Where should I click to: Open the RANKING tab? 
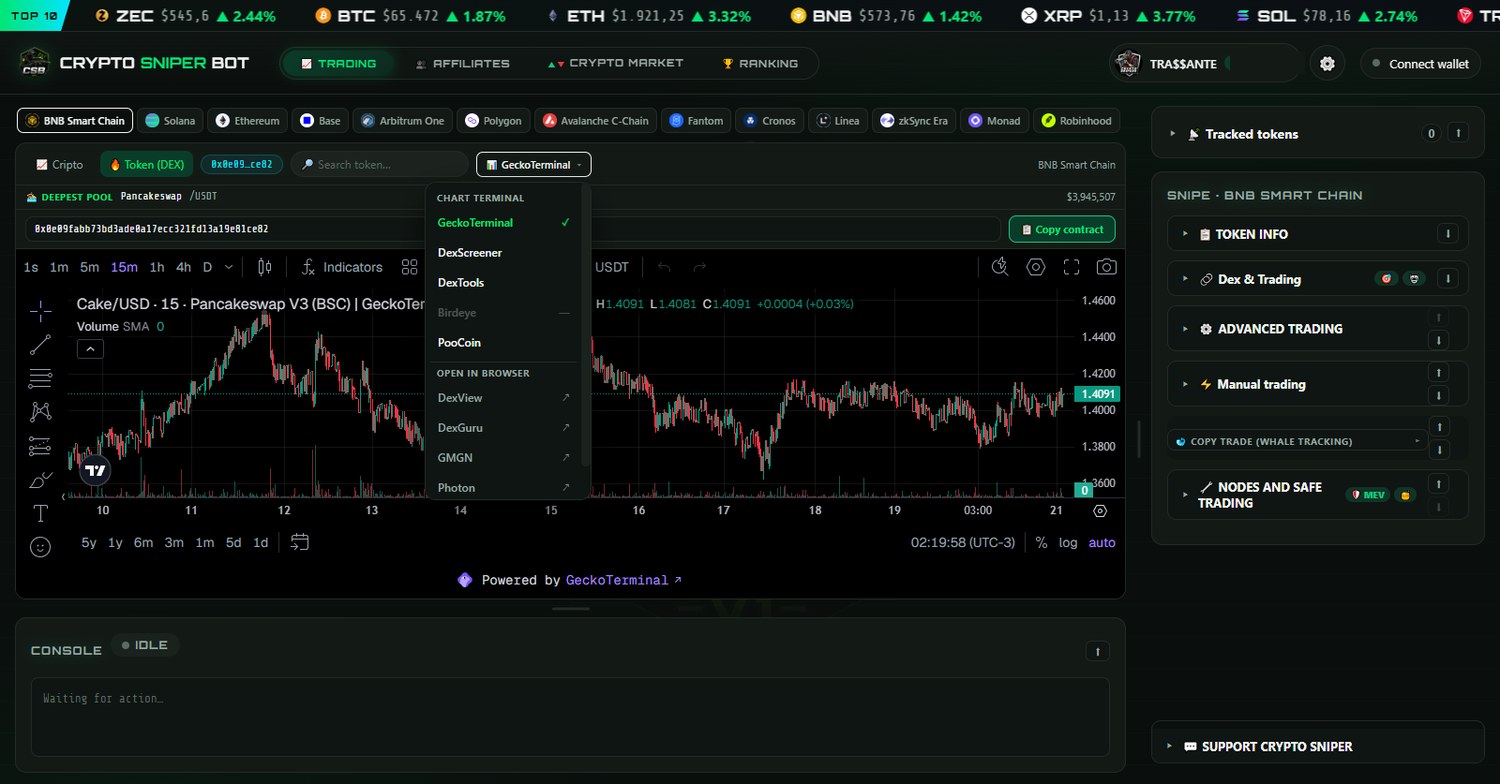click(x=760, y=63)
